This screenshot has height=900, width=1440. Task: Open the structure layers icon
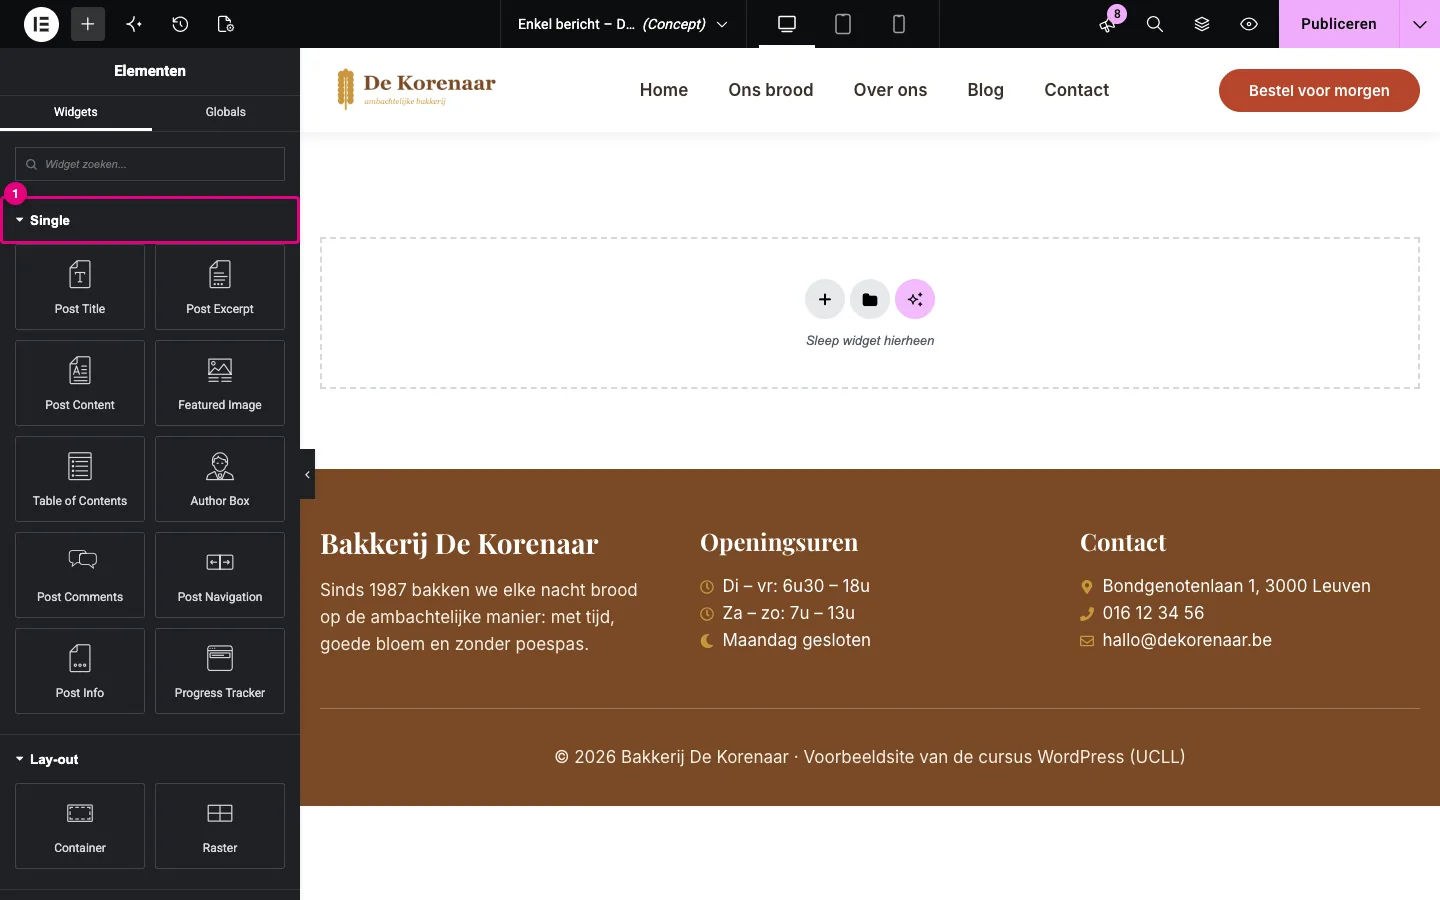tap(1202, 24)
